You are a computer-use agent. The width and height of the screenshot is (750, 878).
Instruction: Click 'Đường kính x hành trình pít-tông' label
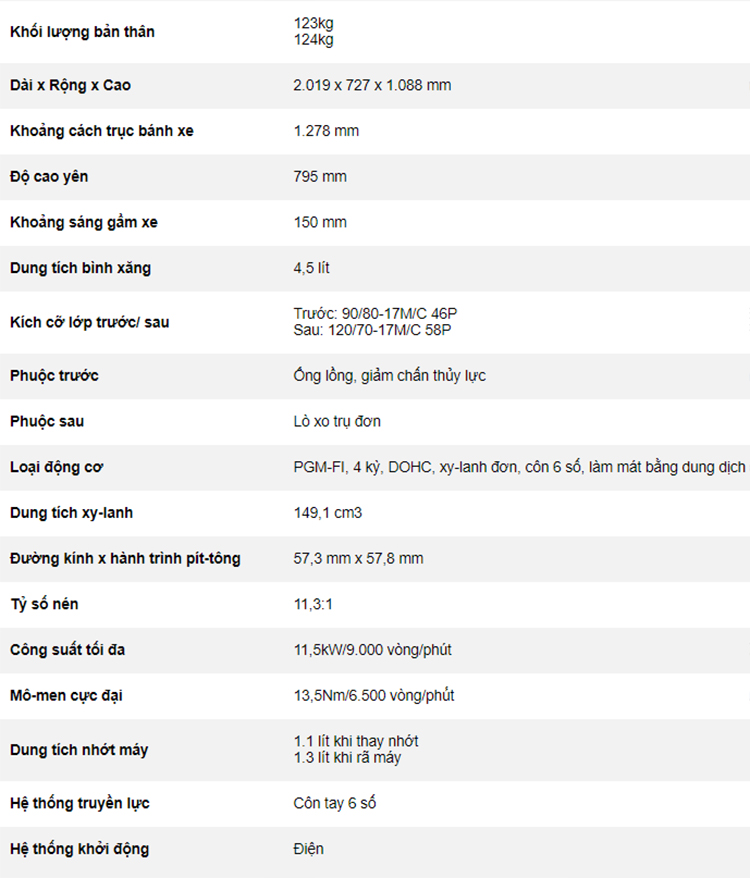(x=125, y=559)
